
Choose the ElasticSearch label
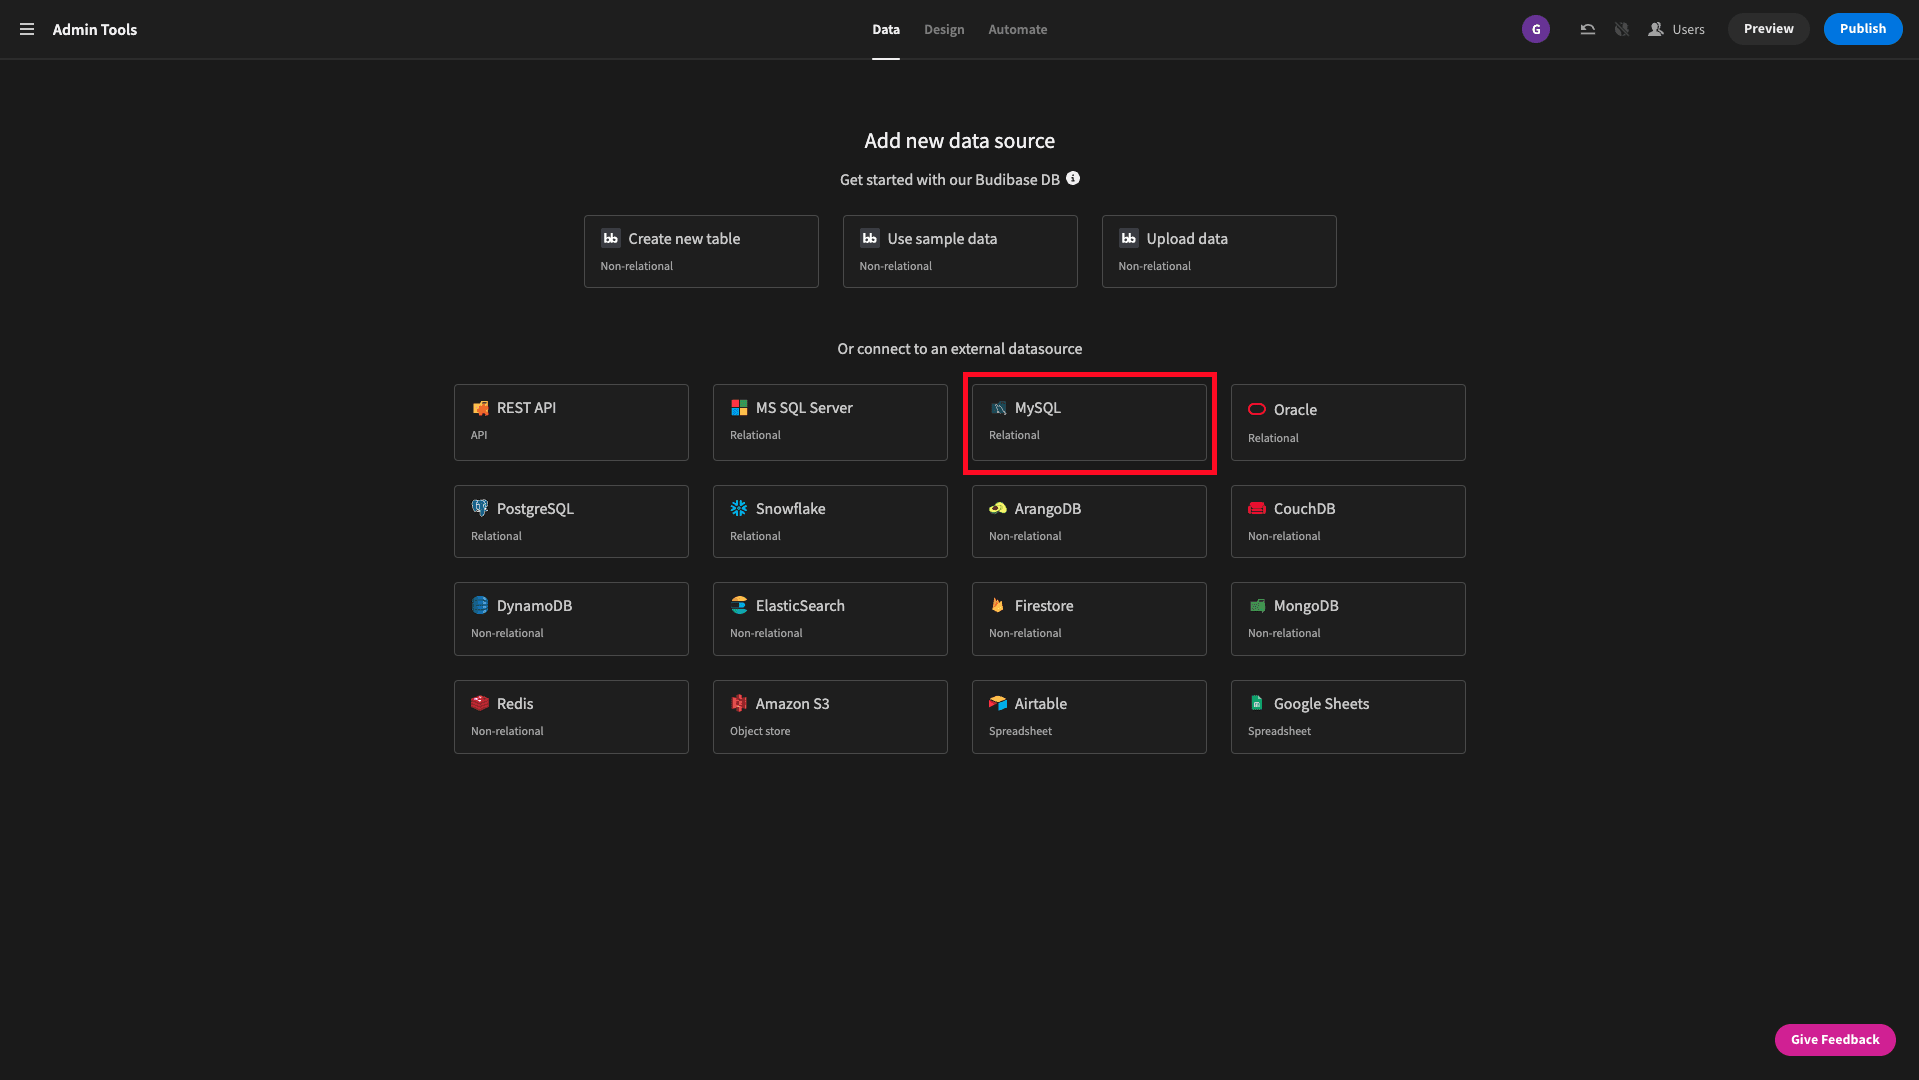click(x=800, y=606)
